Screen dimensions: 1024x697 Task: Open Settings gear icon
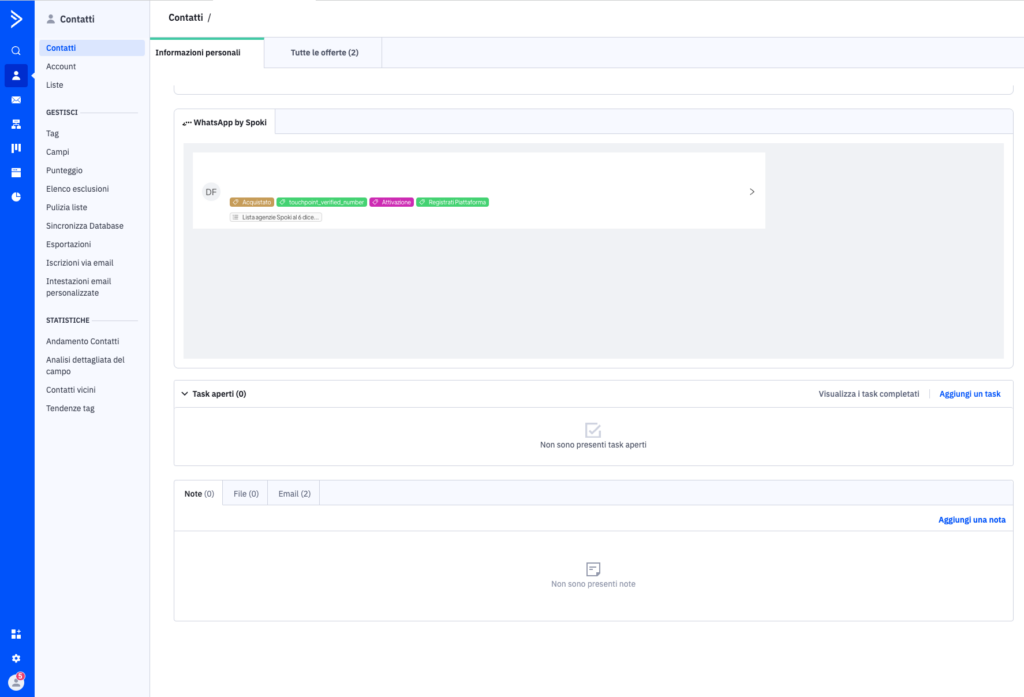click(16, 658)
